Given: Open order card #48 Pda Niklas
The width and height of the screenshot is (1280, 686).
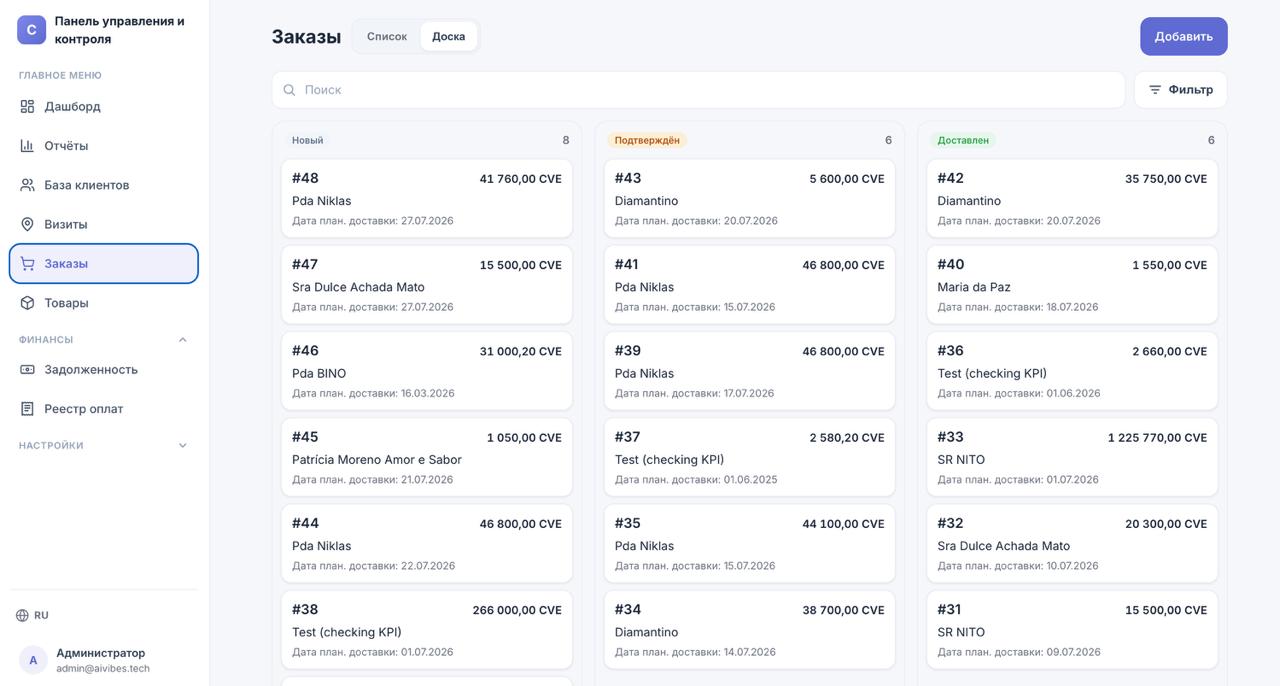Looking at the screenshot, I should [427, 198].
